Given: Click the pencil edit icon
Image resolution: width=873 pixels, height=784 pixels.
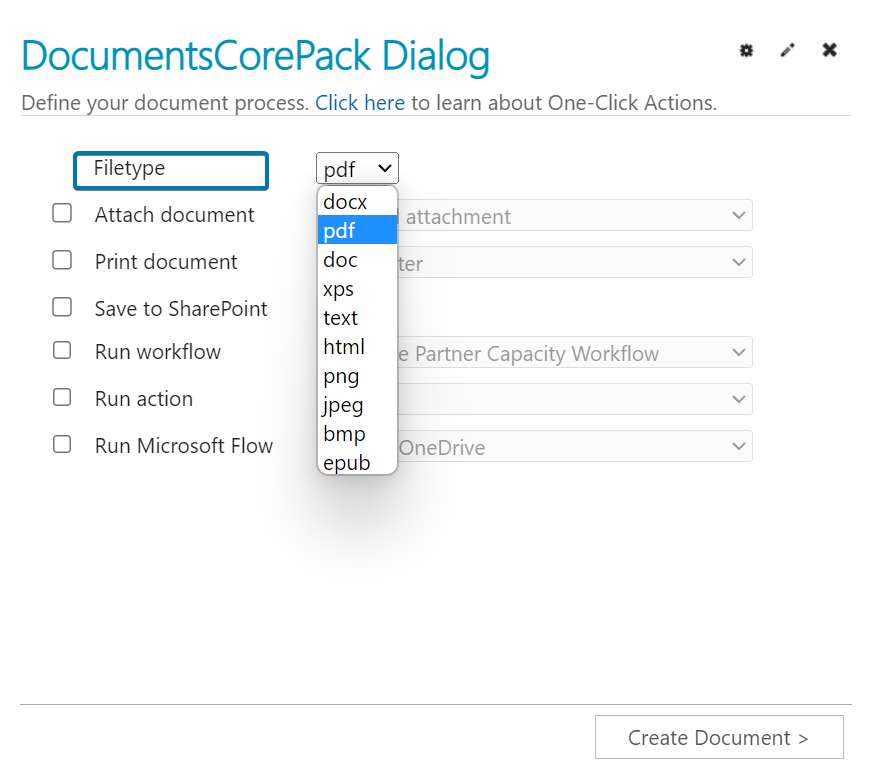Looking at the screenshot, I should click(787, 50).
